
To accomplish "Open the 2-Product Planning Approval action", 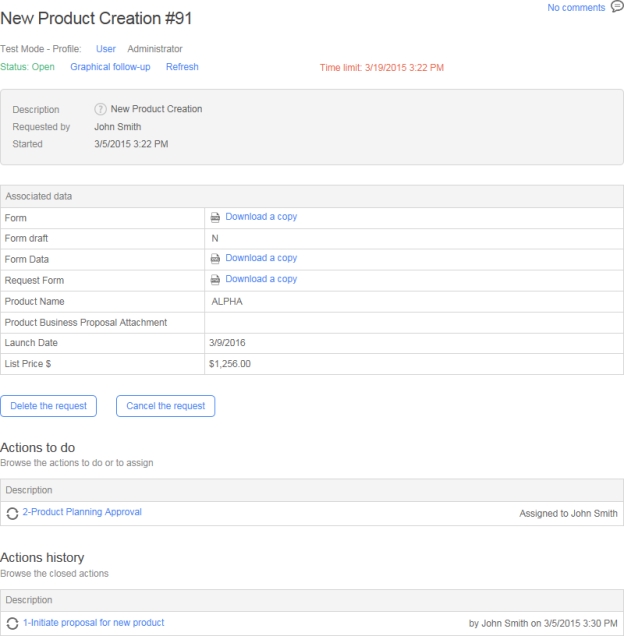I will pyautogui.click(x=82, y=512).
